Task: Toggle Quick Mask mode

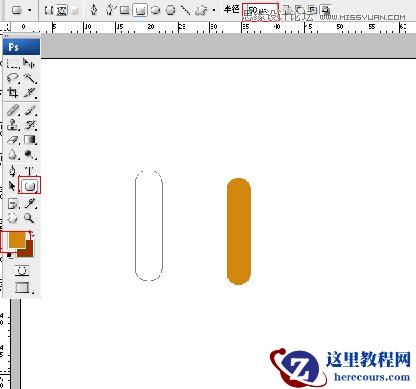Action: 22,270
